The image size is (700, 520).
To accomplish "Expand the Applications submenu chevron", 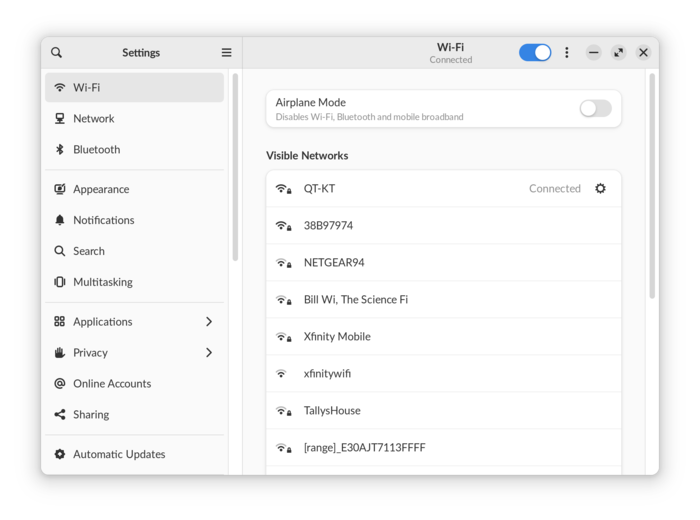I will click(209, 322).
